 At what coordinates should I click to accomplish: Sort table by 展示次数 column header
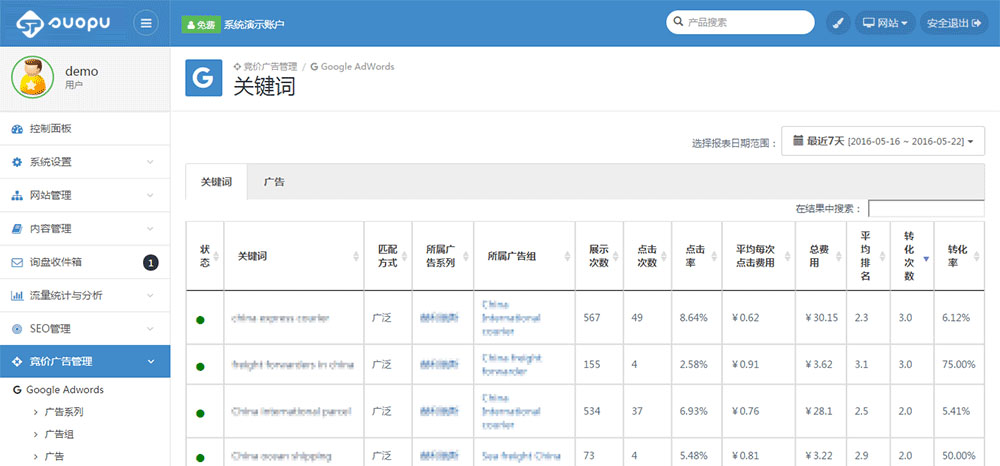tap(599, 256)
